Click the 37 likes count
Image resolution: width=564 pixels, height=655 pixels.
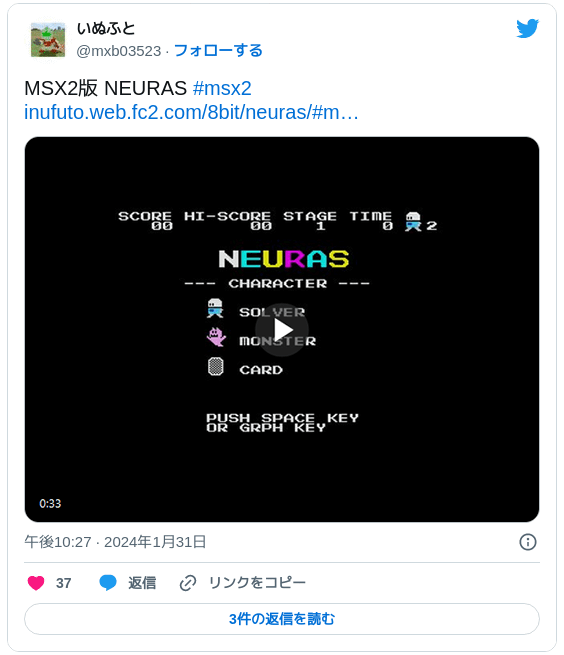coord(64,583)
